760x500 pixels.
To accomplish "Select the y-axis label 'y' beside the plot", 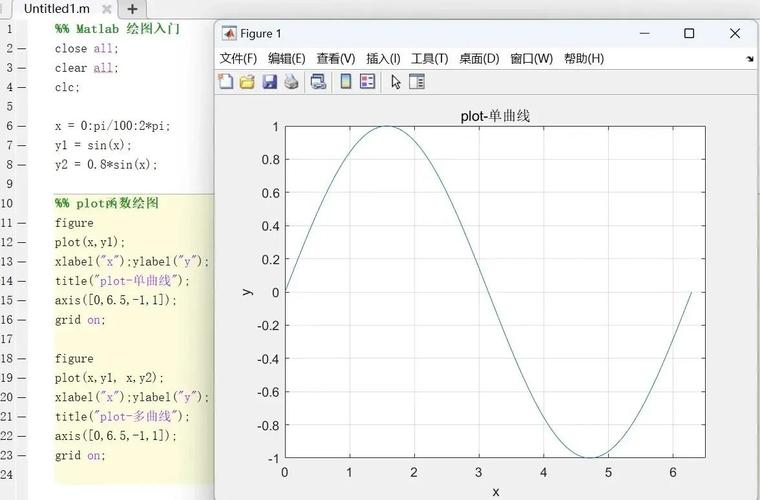I will (247, 292).
